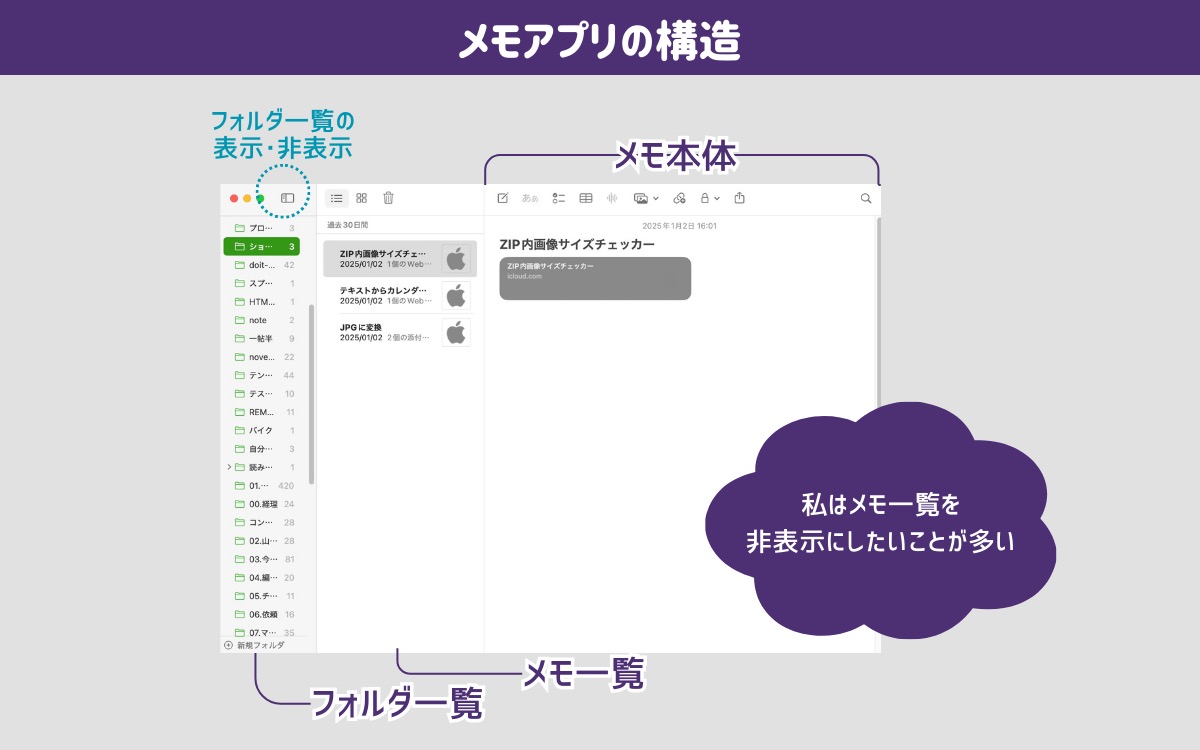The image size is (1200, 750).
Task: Click Apple thumbnail of JPGに変換 note
Action: (456, 332)
